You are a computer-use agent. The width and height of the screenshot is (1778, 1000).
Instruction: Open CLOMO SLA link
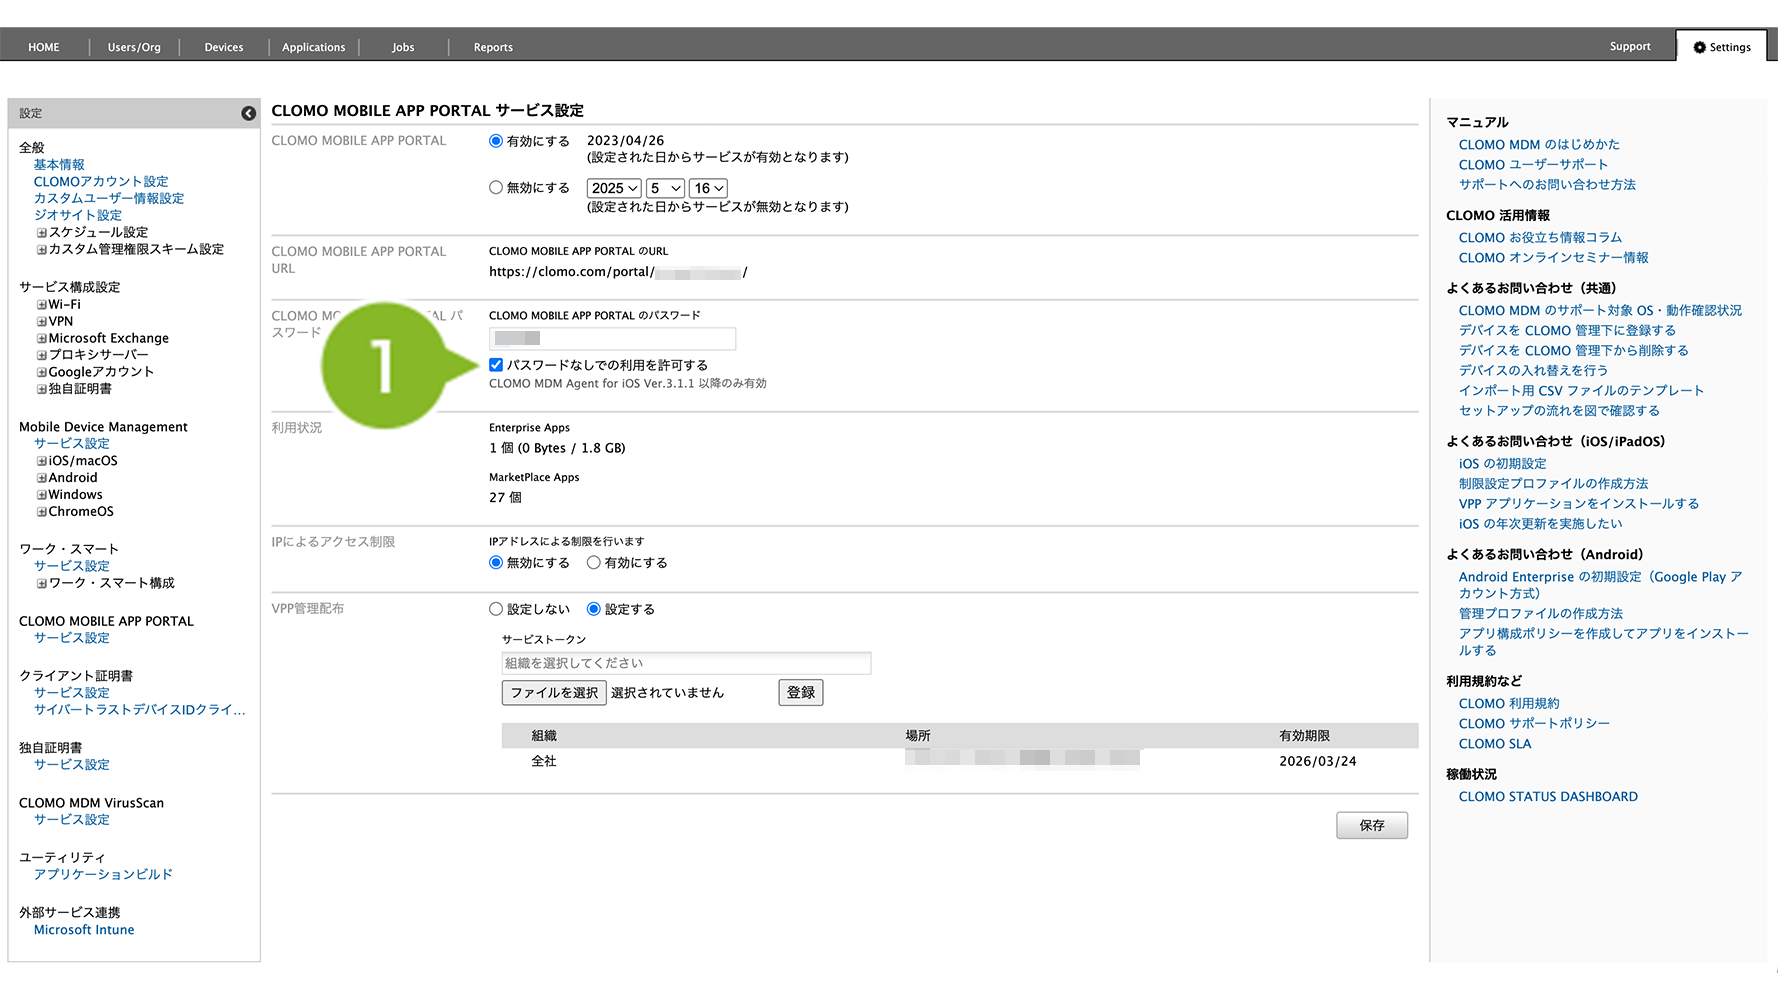tap(1495, 744)
